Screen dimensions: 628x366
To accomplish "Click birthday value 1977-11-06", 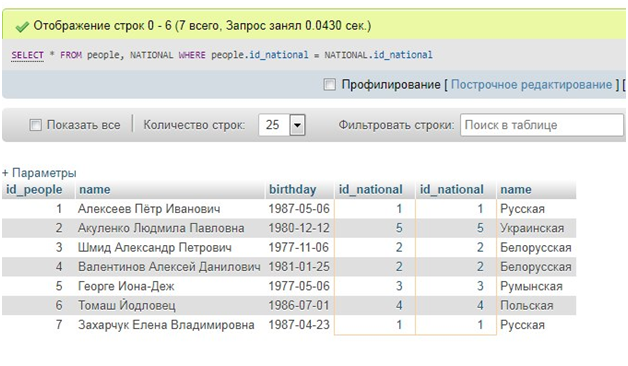I will tap(299, 247).
